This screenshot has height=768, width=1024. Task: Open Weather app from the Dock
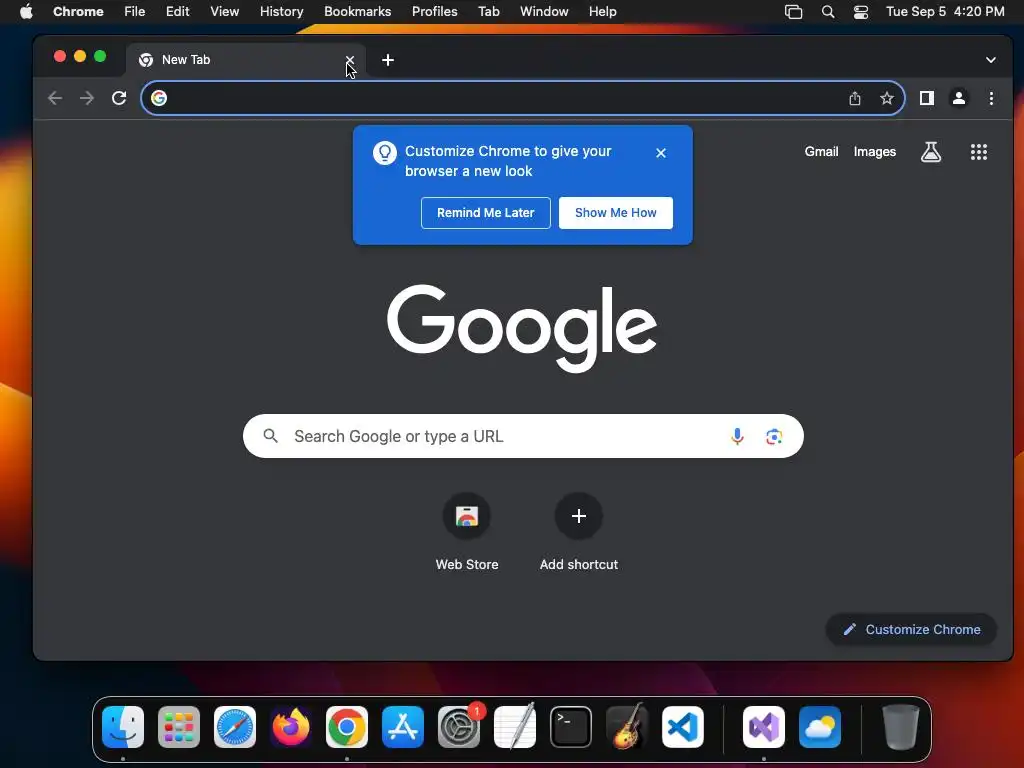(820, 727)
